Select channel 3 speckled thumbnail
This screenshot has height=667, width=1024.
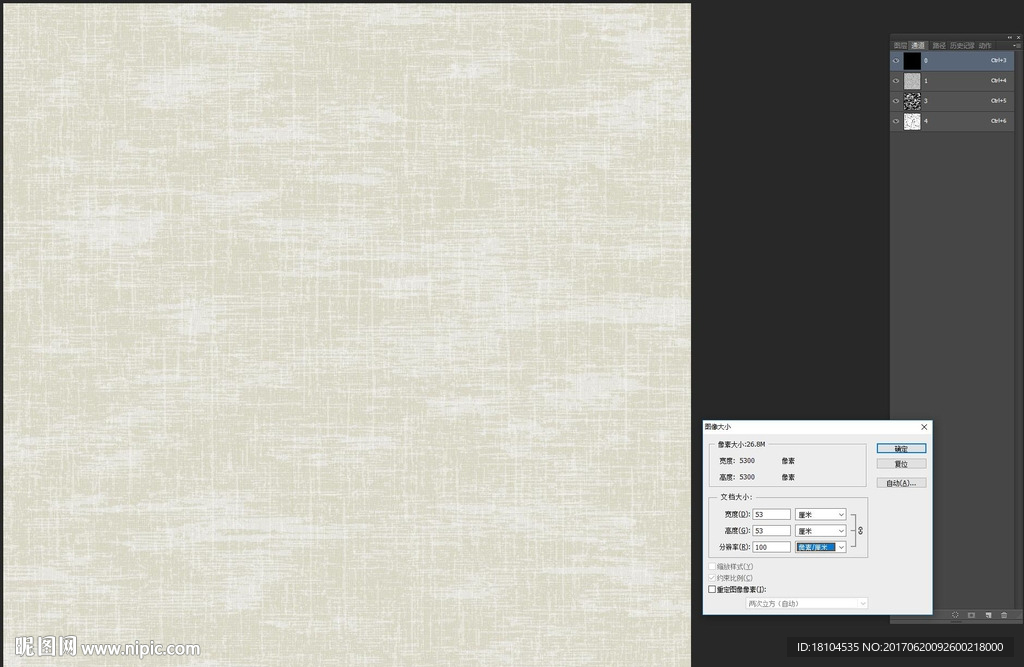(x=912, y=101)
